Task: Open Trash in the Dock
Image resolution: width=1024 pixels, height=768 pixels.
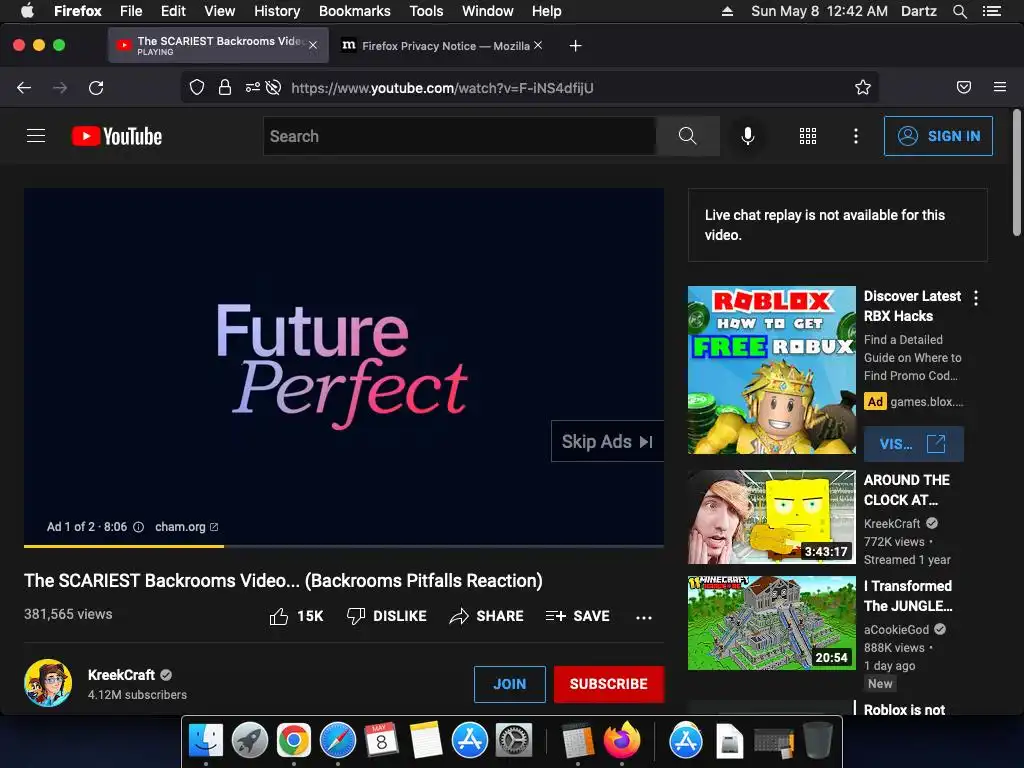Action: click(818, 741)
